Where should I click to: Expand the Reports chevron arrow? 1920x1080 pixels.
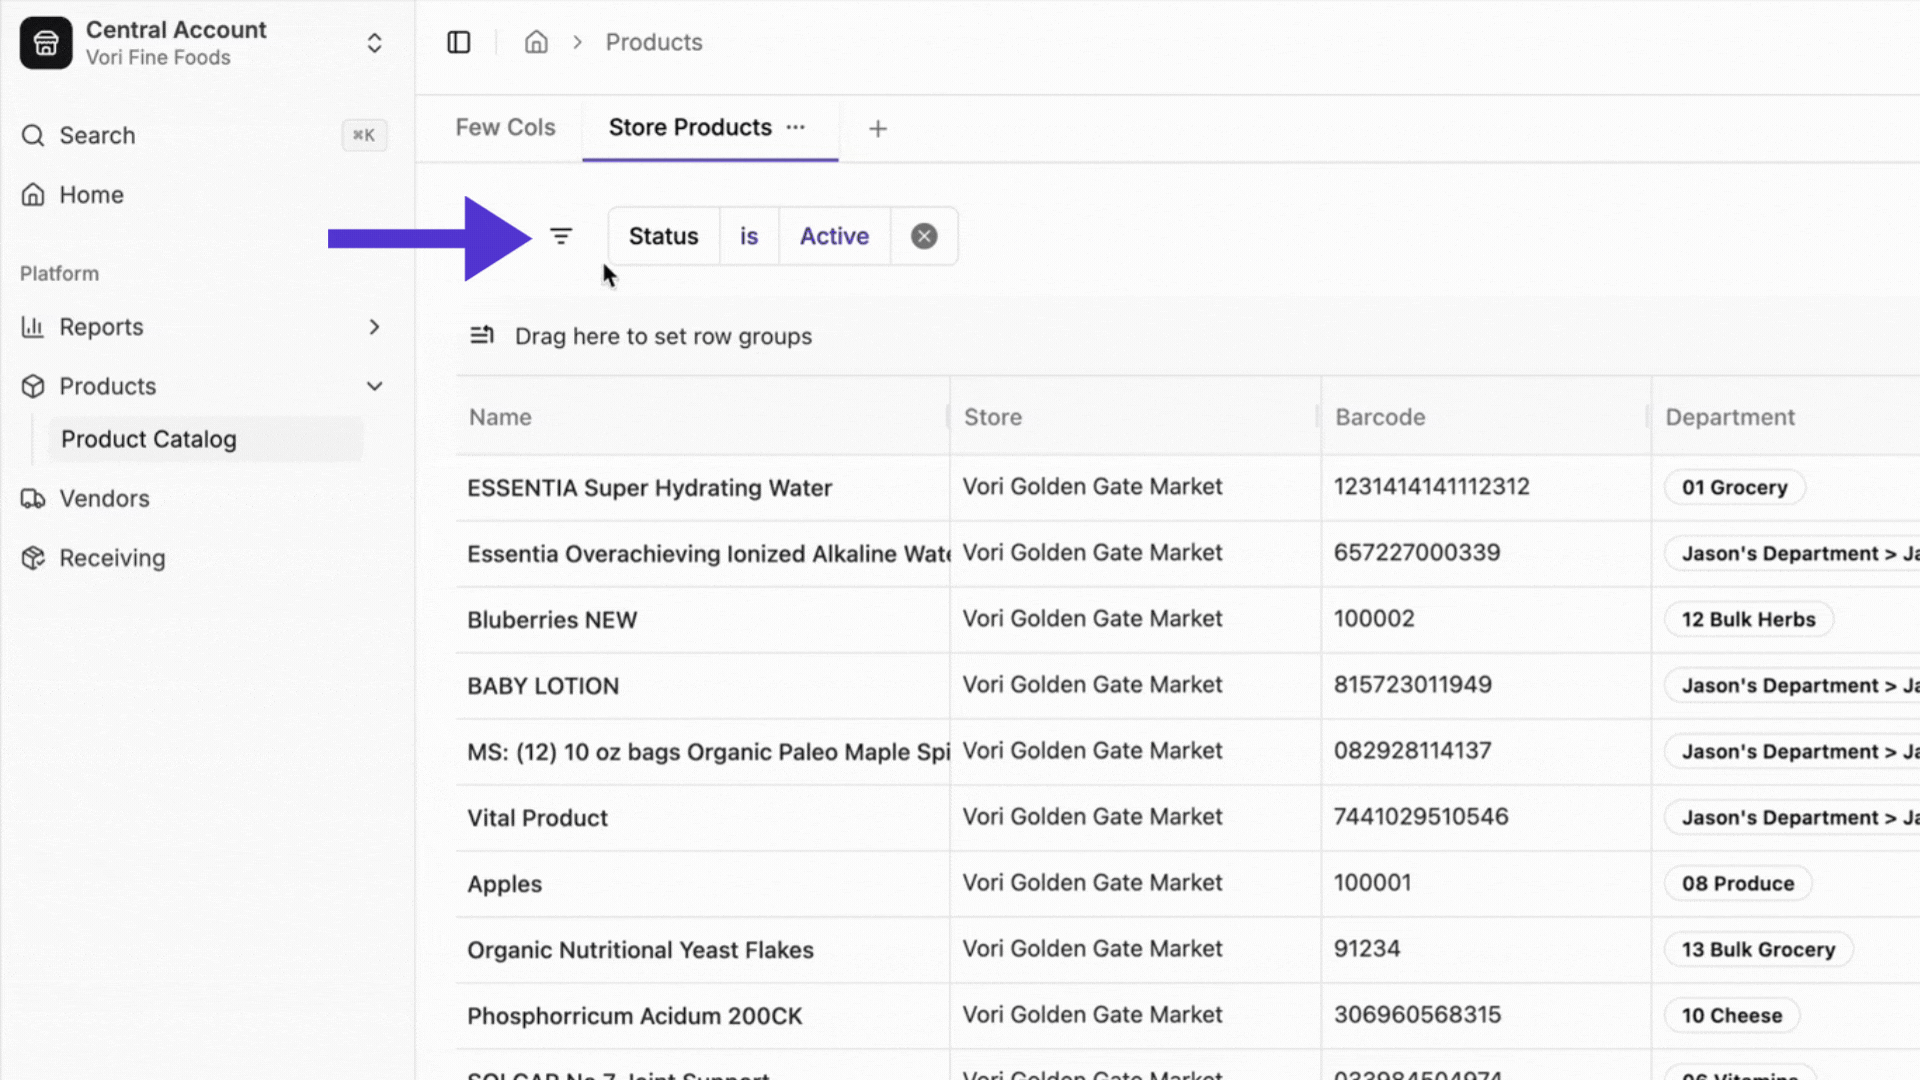(374, 327)
